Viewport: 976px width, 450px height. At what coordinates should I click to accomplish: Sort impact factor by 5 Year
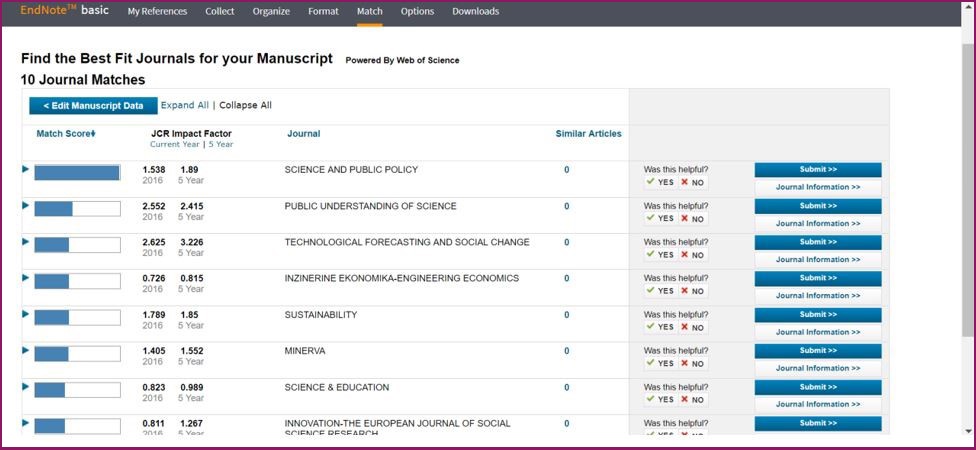tap(221, 144)
